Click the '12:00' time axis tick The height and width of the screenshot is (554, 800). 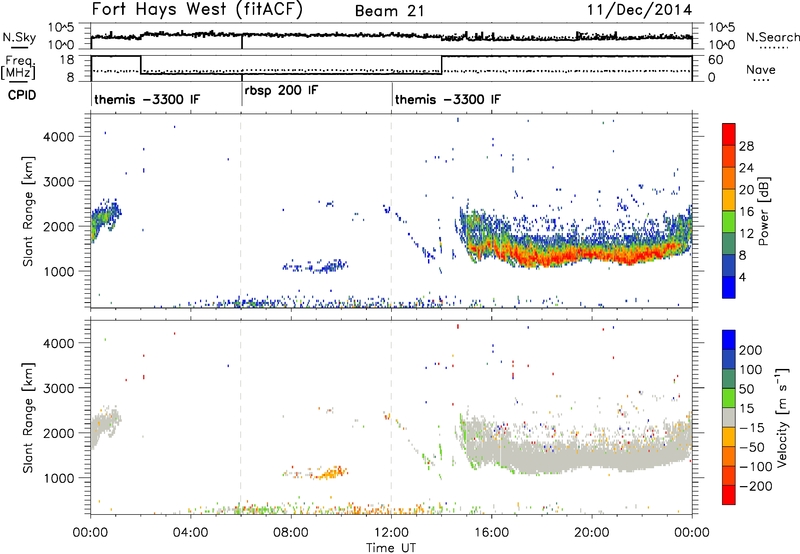point(391,533)
